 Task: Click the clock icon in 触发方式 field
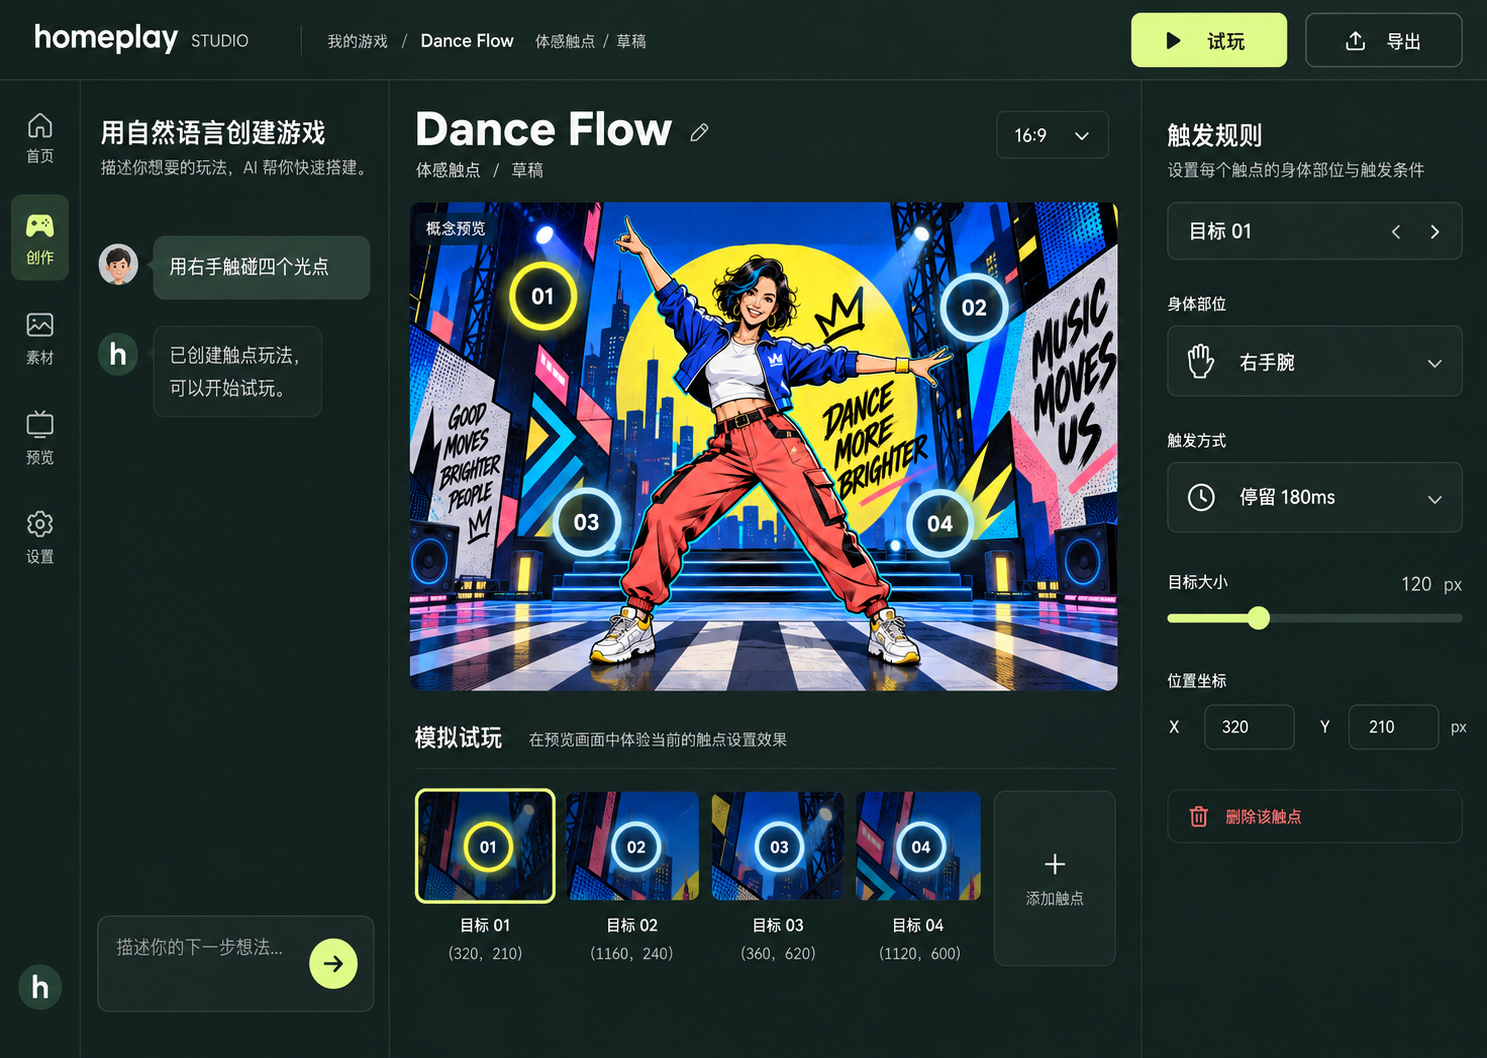click(1201, 497)
